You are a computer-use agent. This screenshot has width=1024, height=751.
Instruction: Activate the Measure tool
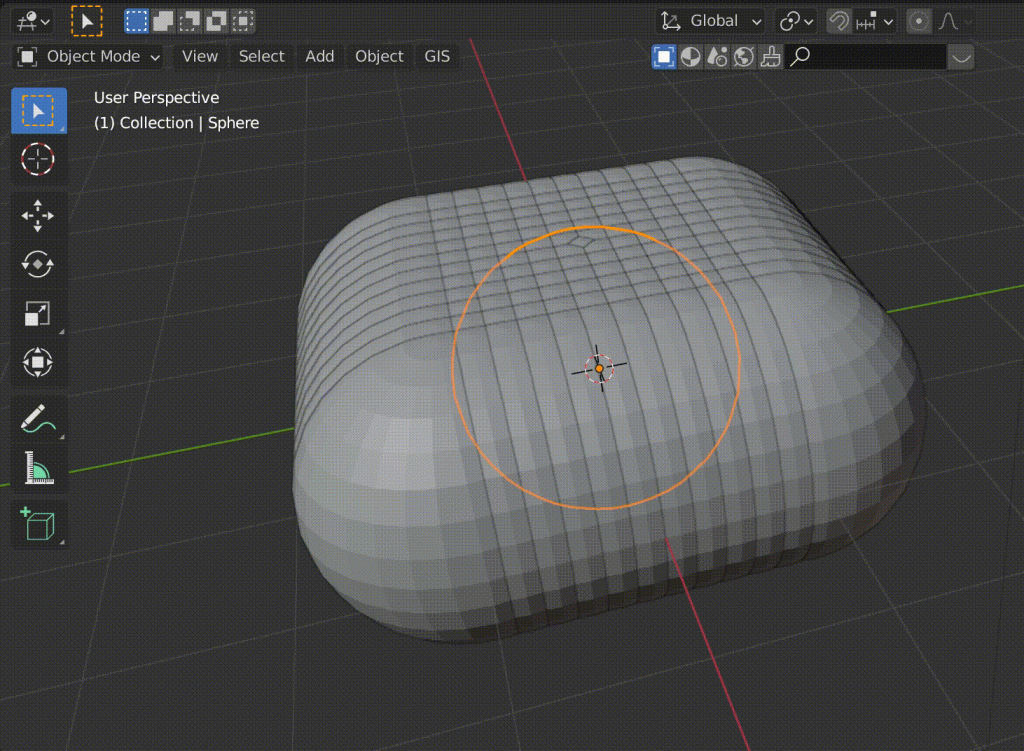[38, 466]
